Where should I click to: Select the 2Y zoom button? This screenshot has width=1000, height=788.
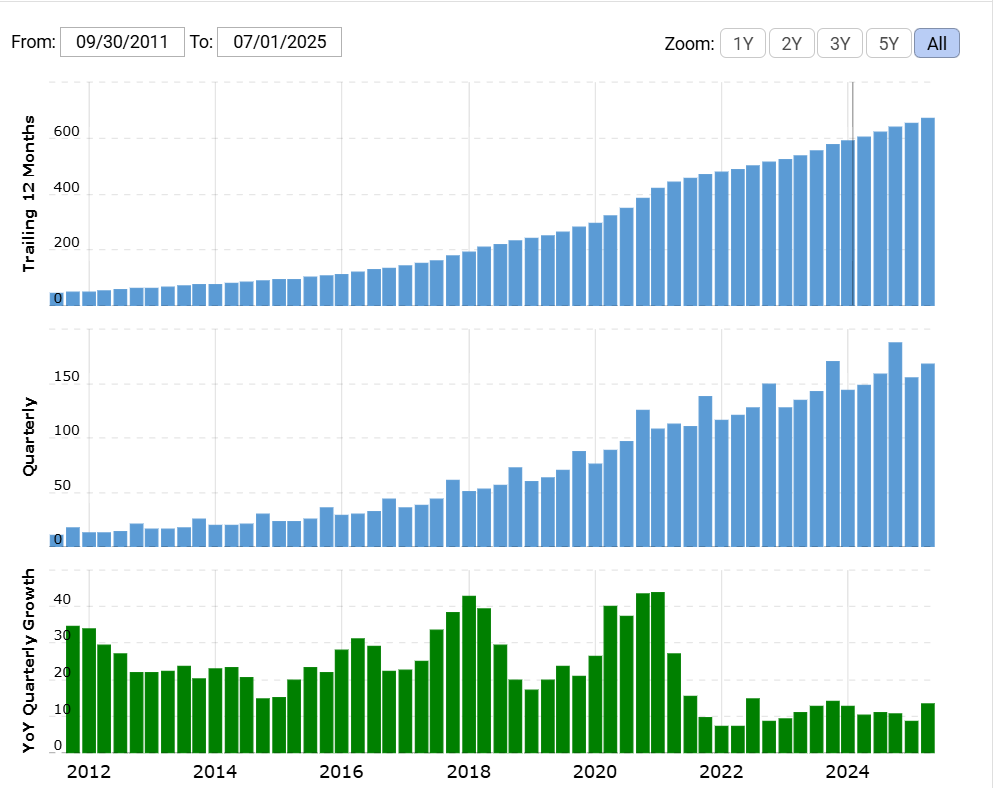point(791,43)
